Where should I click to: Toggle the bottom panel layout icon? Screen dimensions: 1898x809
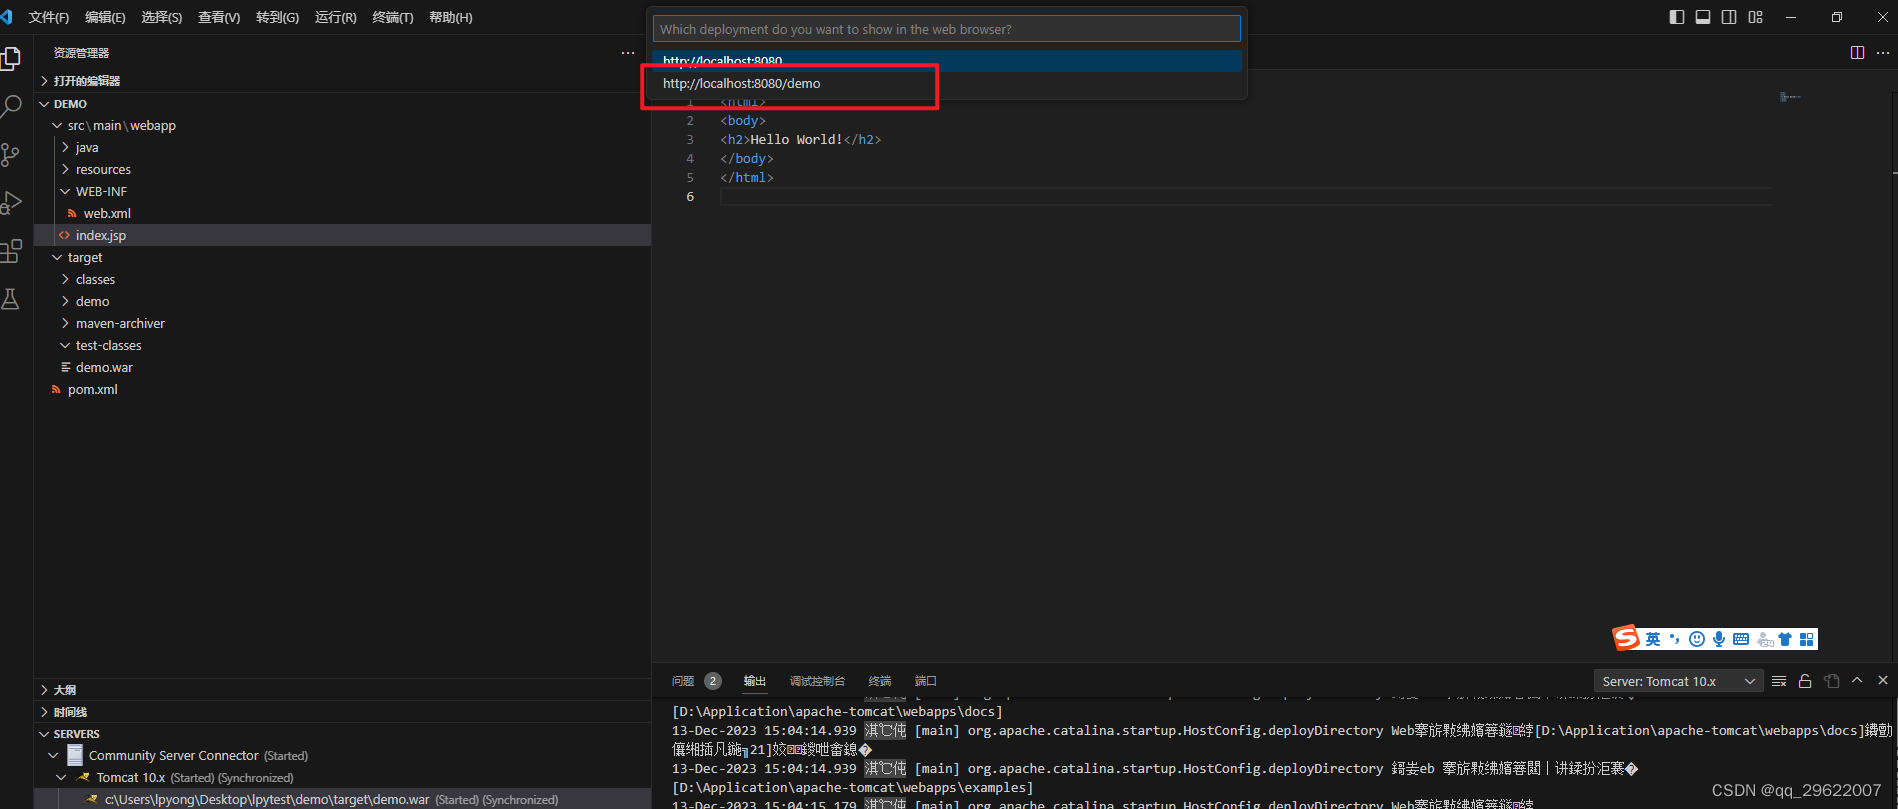[x=1703, y=17]
